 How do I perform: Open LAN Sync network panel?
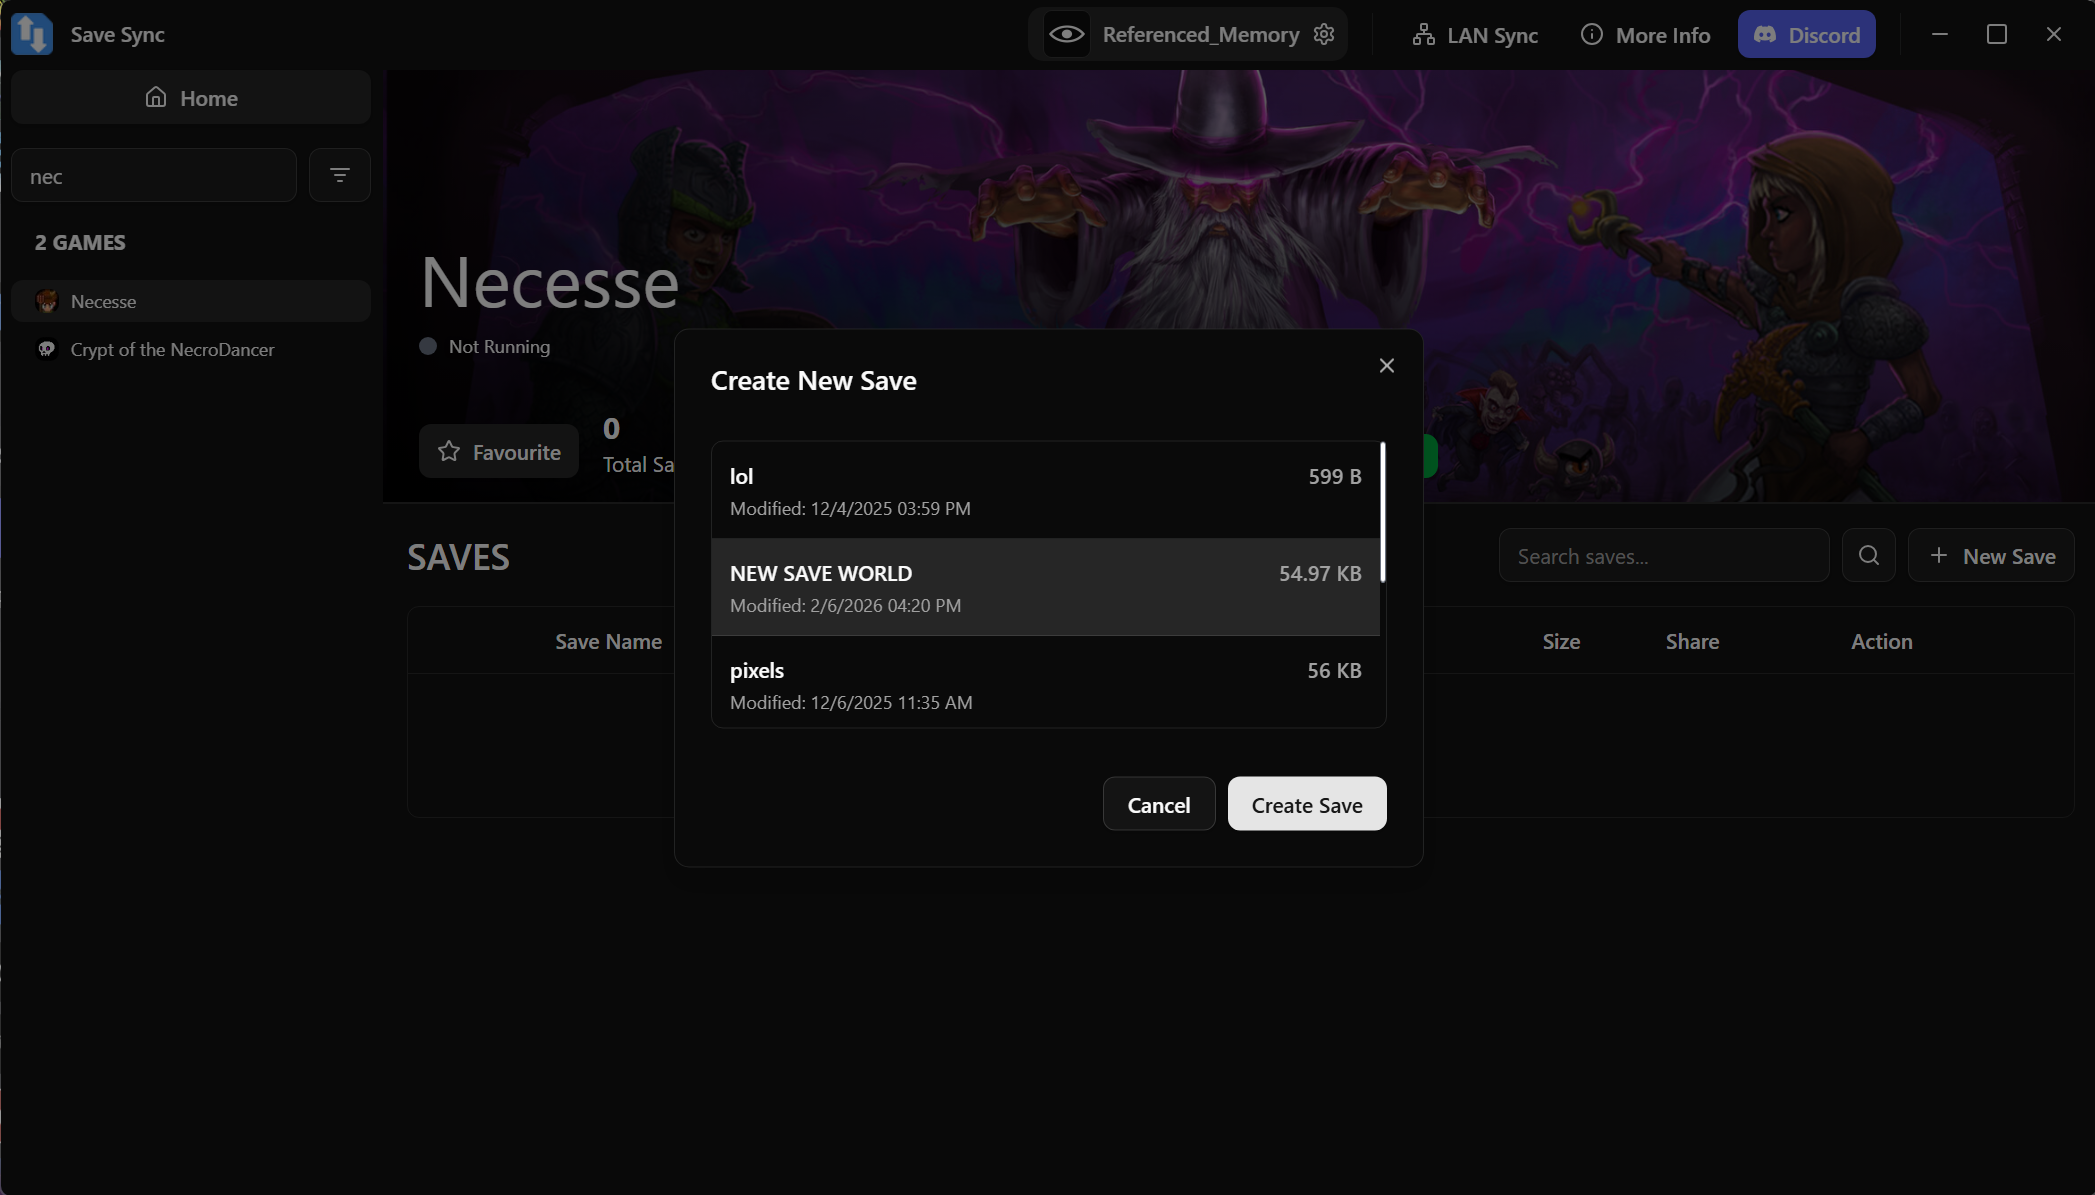(1475, 35)
